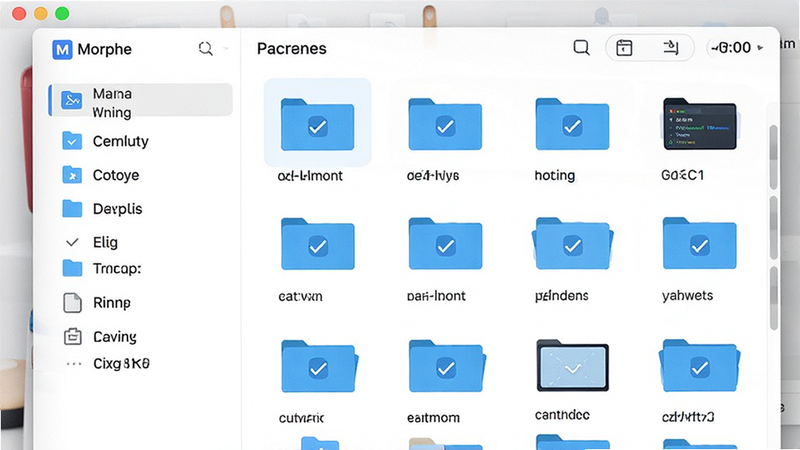Select the oe4-hlys folder

coord(445,124)
